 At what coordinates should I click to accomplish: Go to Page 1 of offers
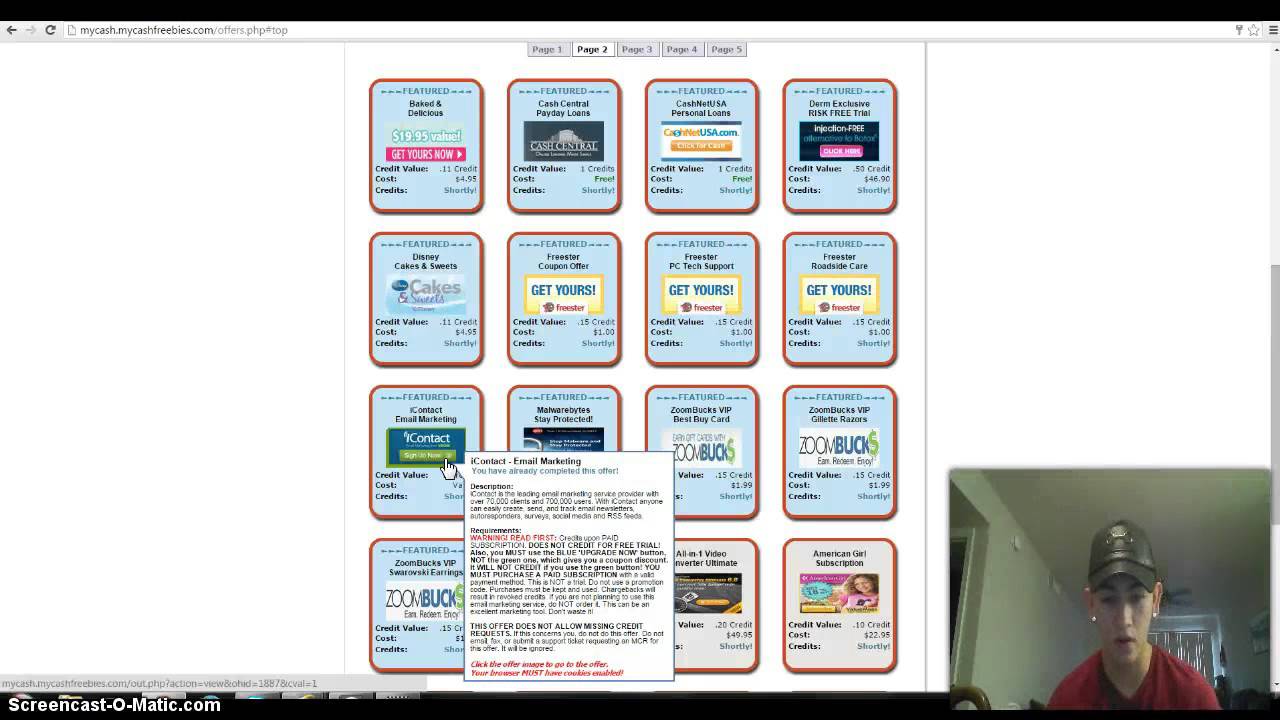click(547, 49)
